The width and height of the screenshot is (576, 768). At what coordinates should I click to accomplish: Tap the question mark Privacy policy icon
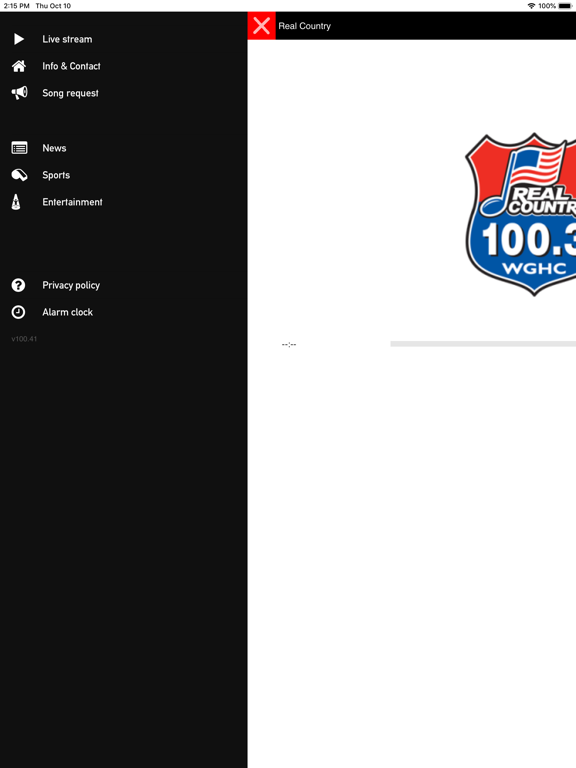pos(19,285)
